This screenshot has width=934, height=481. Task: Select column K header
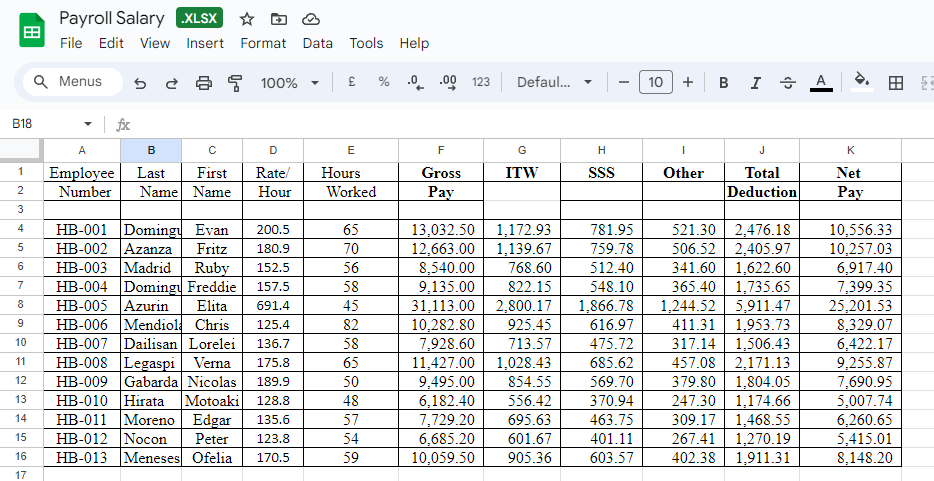[851, 151]
